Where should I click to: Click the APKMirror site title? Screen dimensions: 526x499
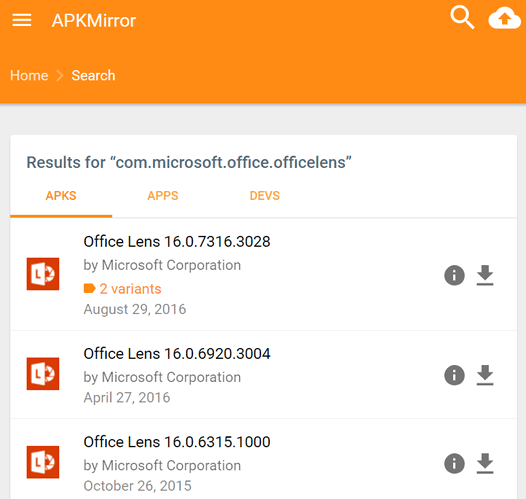(94, 20)
